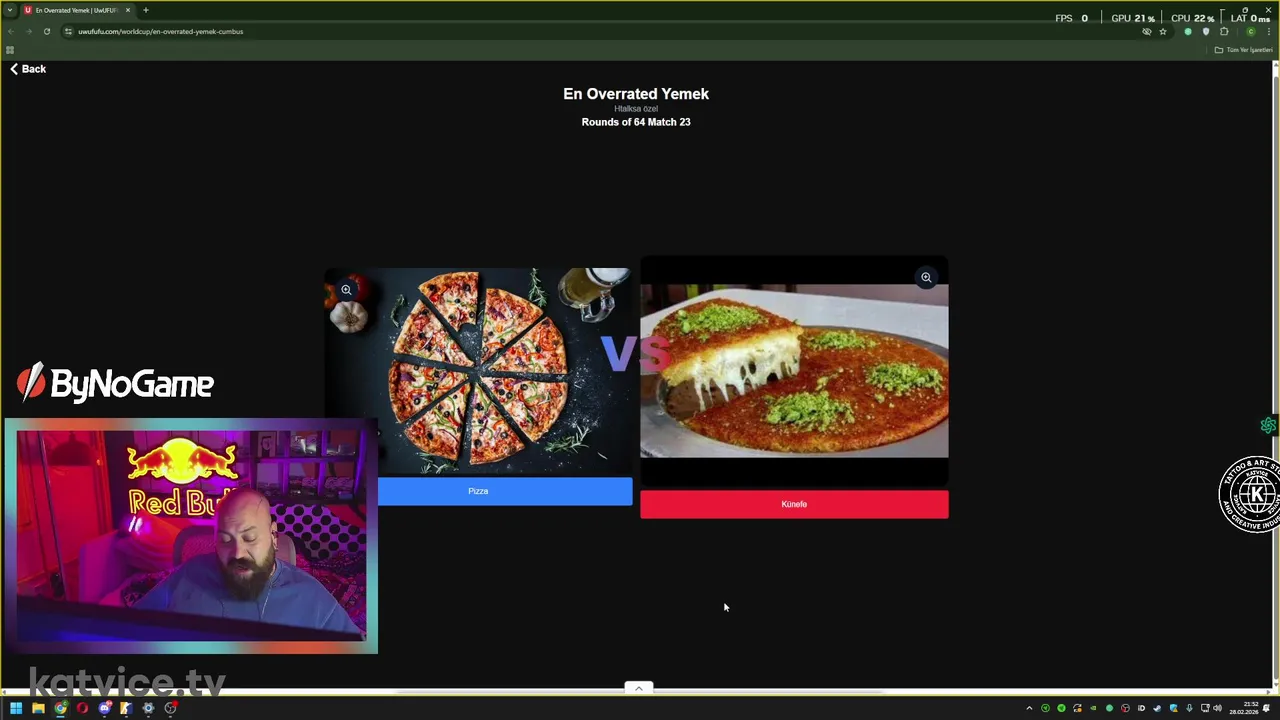Open volume control in system tray
Viewport: 1280px width, 720px height.
[1217, 708]
